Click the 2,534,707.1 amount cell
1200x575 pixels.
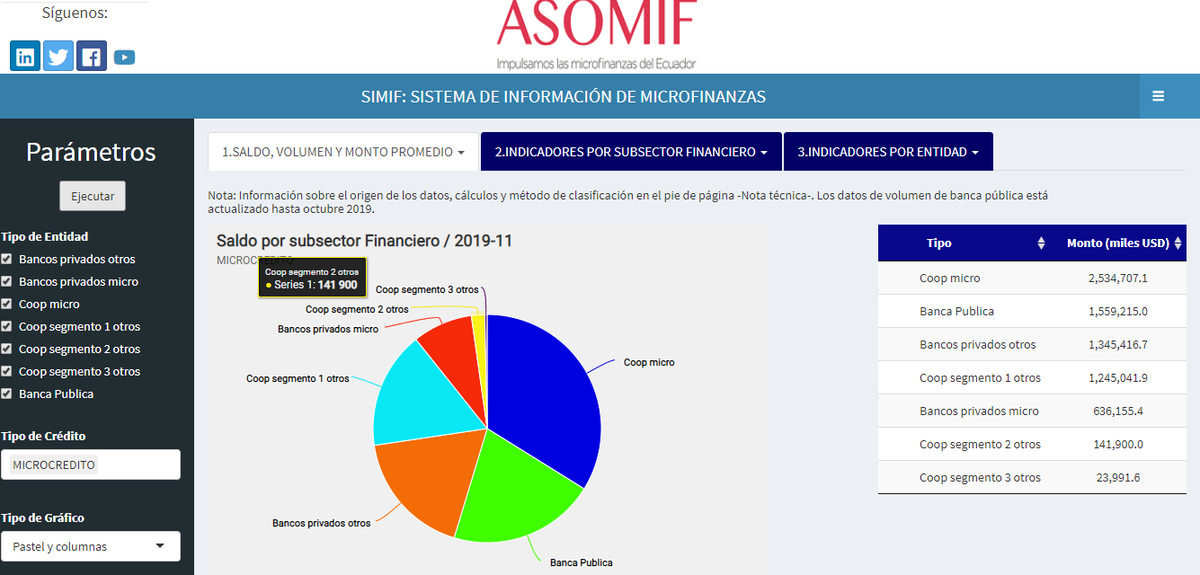(x=1117, y=278)
